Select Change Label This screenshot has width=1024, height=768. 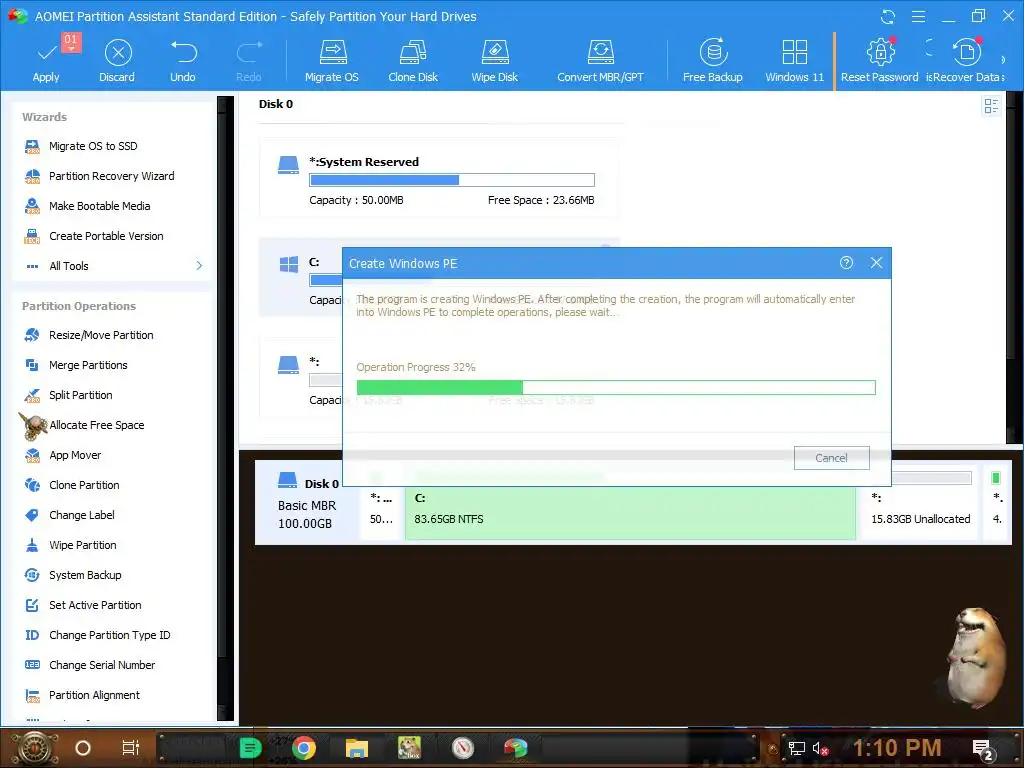coord(81,515)
